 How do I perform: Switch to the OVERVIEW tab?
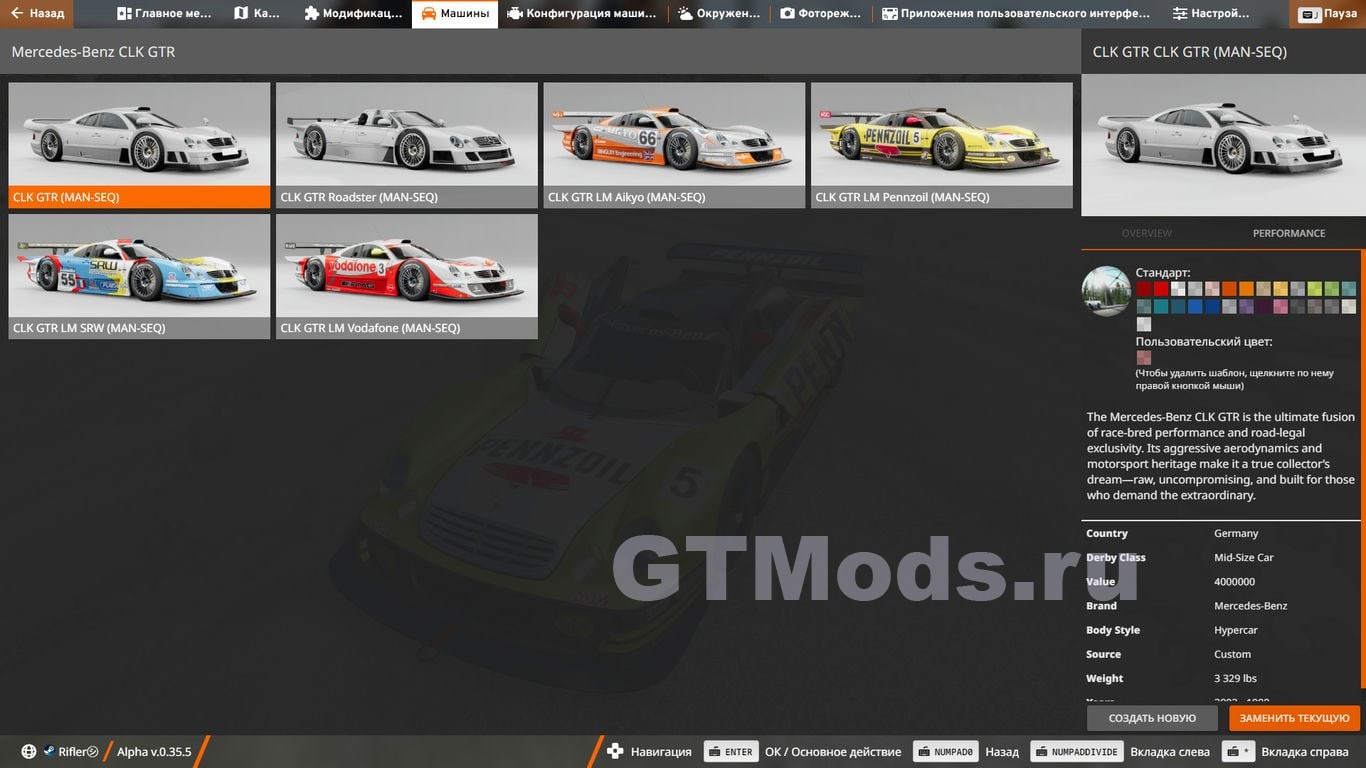point(1146,233)
